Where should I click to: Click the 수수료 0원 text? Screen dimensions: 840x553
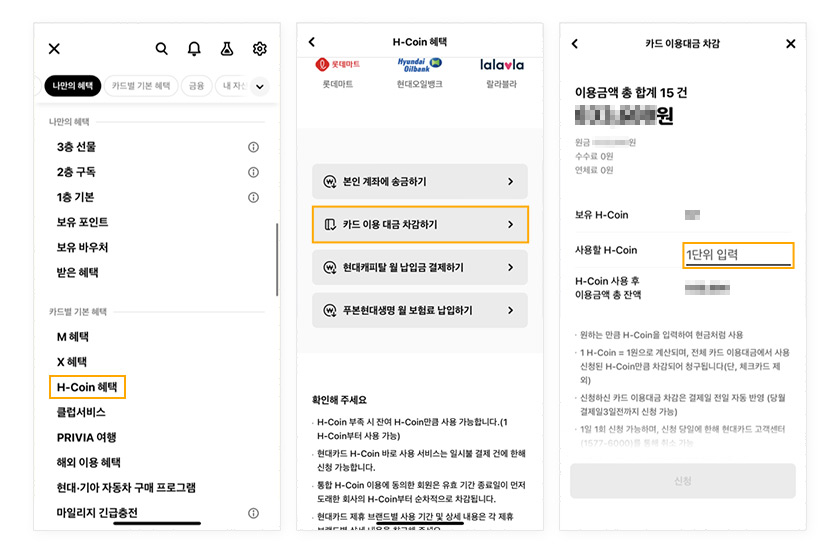point(594,156)
